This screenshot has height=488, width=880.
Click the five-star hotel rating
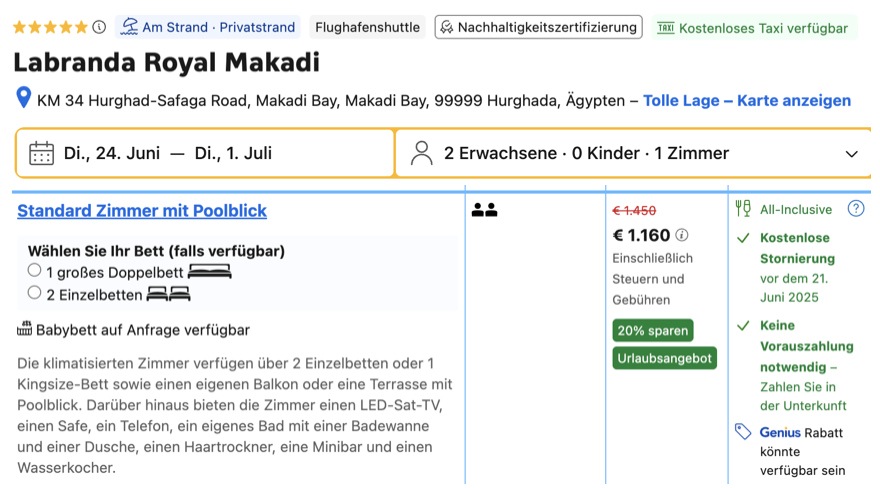(x=51, y=27)
